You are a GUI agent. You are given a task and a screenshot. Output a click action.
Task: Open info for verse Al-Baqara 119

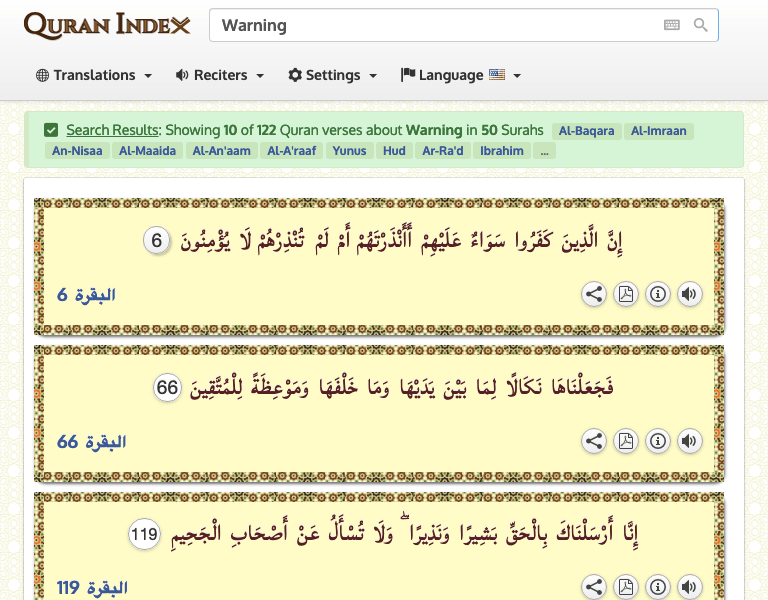coord(657,587)
